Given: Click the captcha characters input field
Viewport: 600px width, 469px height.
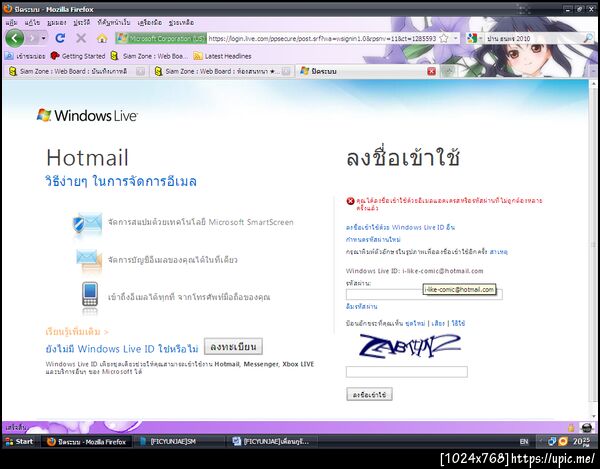Looking at the screenshot, I should [x=407, y=372].
